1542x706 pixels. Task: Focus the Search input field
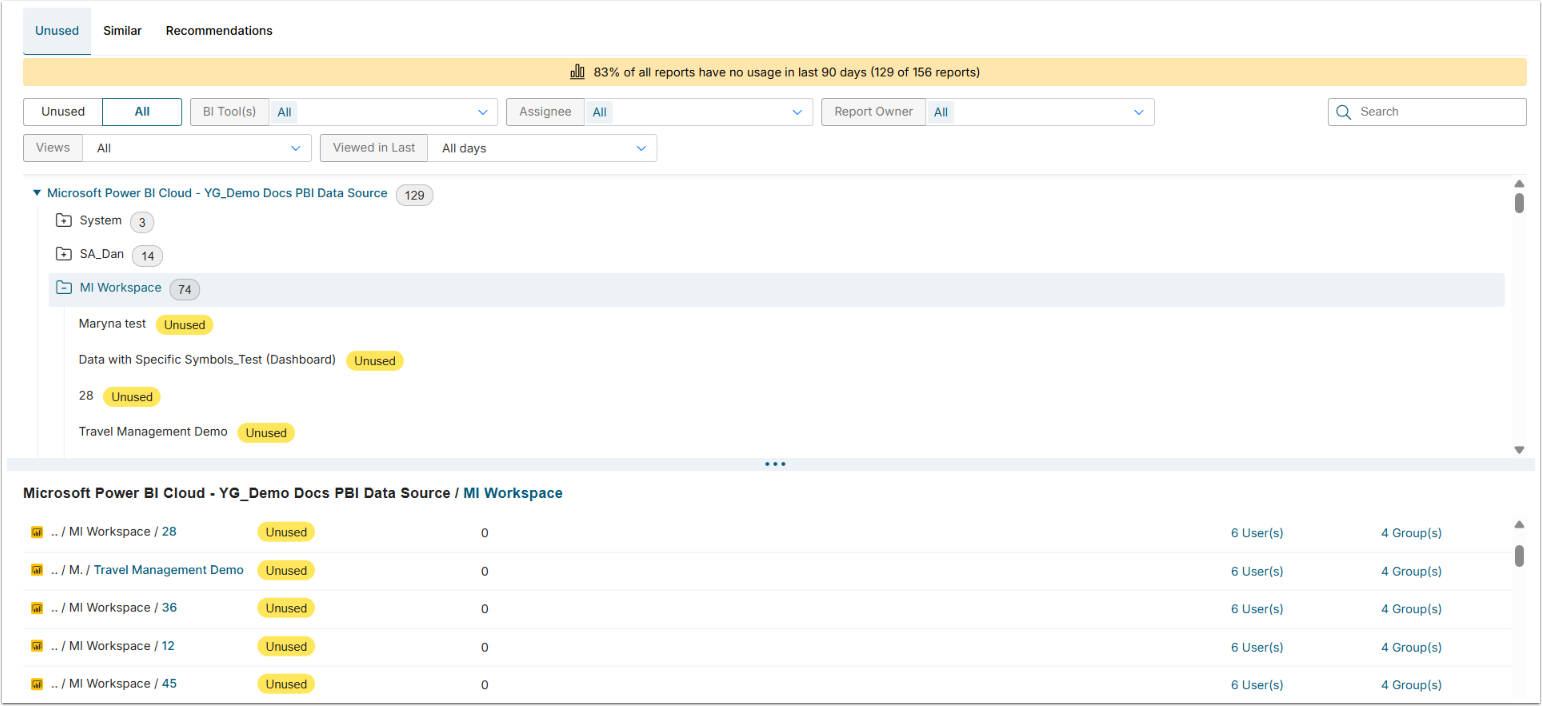point(1427,112)
